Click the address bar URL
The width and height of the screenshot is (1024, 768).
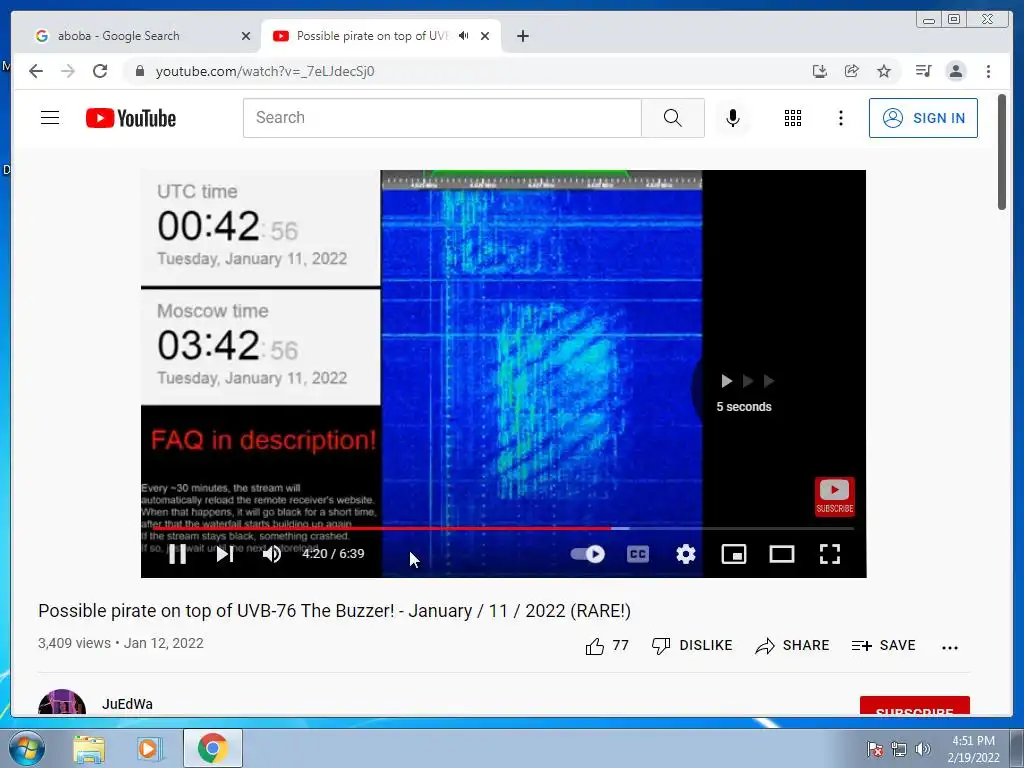(x=264, y=71)
